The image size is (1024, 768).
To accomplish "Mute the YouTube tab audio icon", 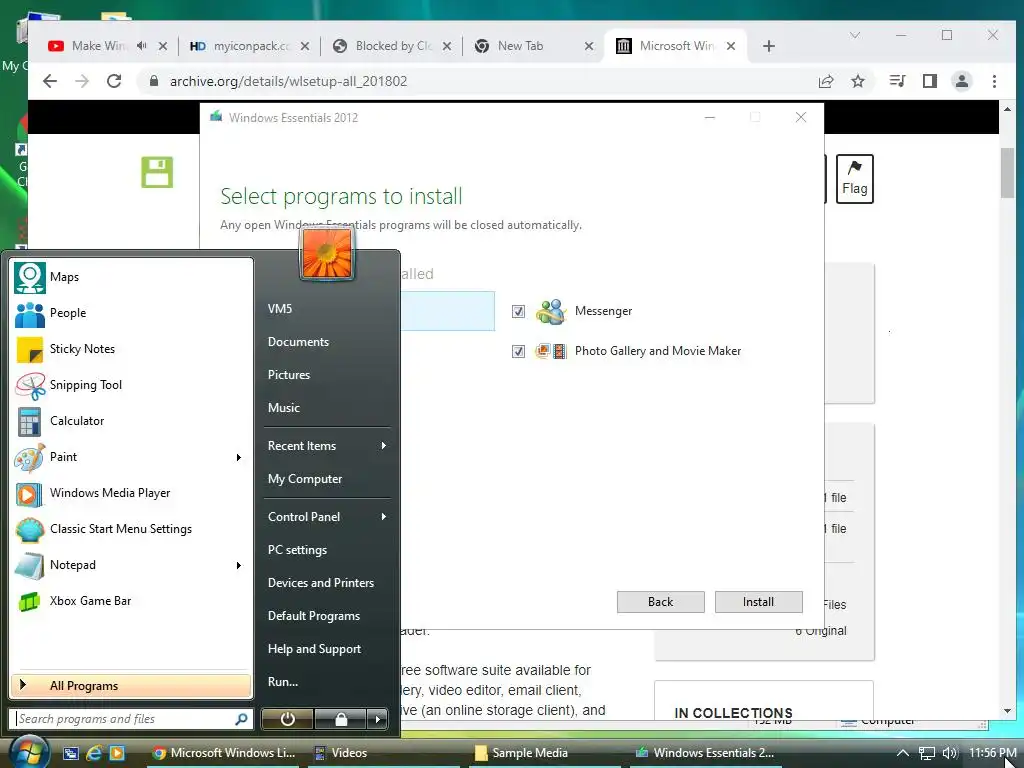I will point(142,46).
